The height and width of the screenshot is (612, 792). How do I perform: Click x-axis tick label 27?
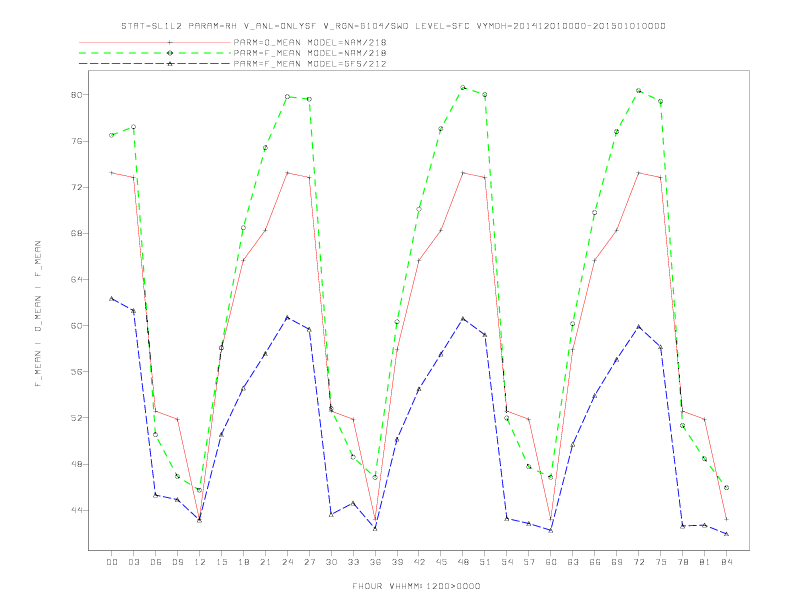click(x=309, y=562)
